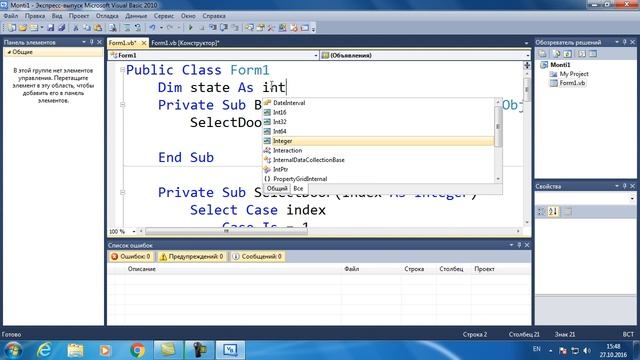Screen dimensions: 640x360
Task: Click the Paste icon in toolbar
Action: (98, 28)
